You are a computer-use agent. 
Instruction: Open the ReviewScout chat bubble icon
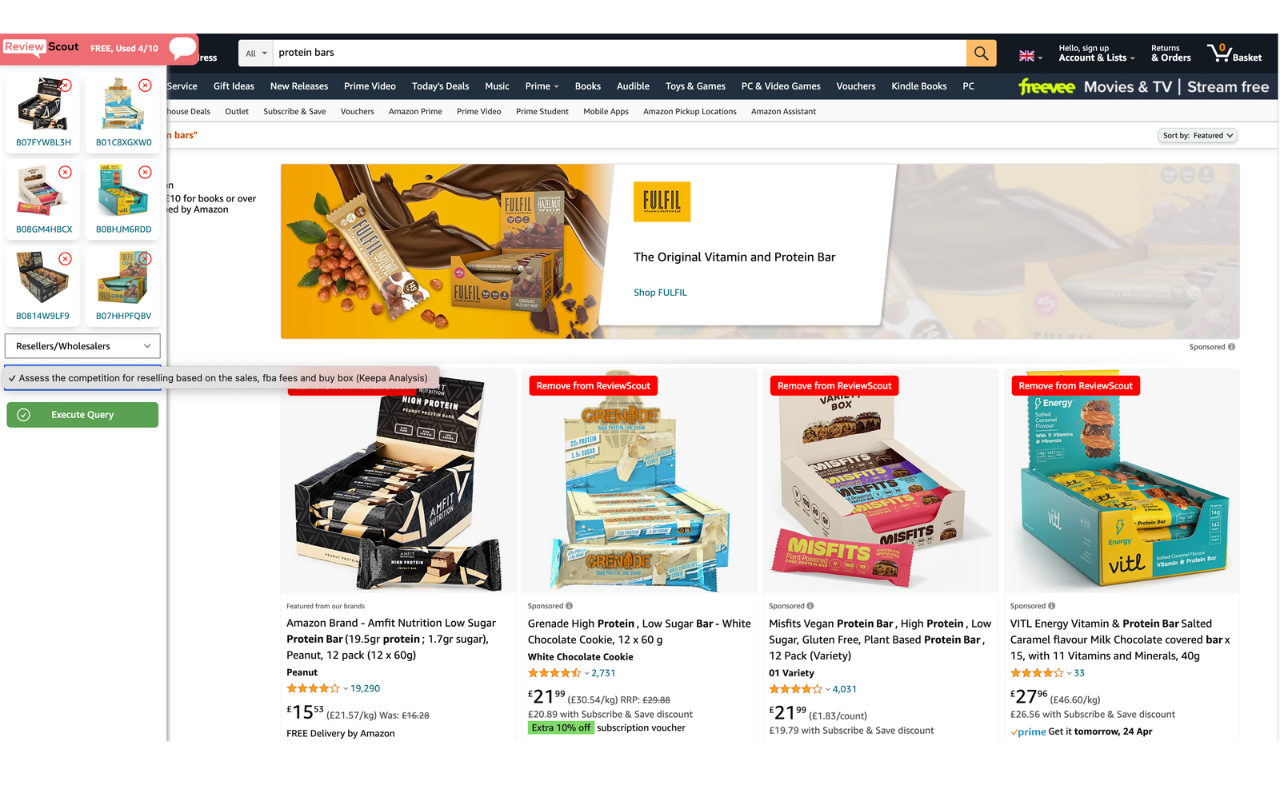coord(183,47)
